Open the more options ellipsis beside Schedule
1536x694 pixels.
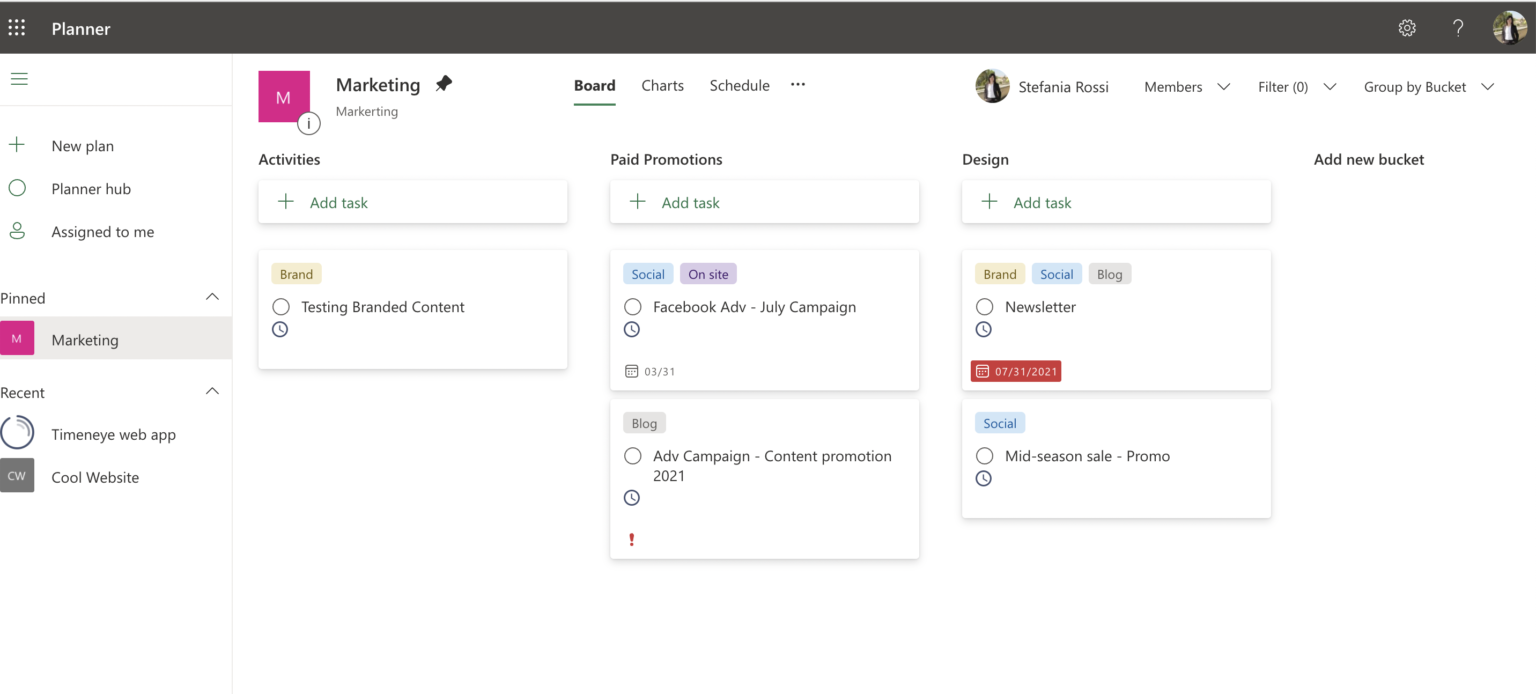coord(798,85)
